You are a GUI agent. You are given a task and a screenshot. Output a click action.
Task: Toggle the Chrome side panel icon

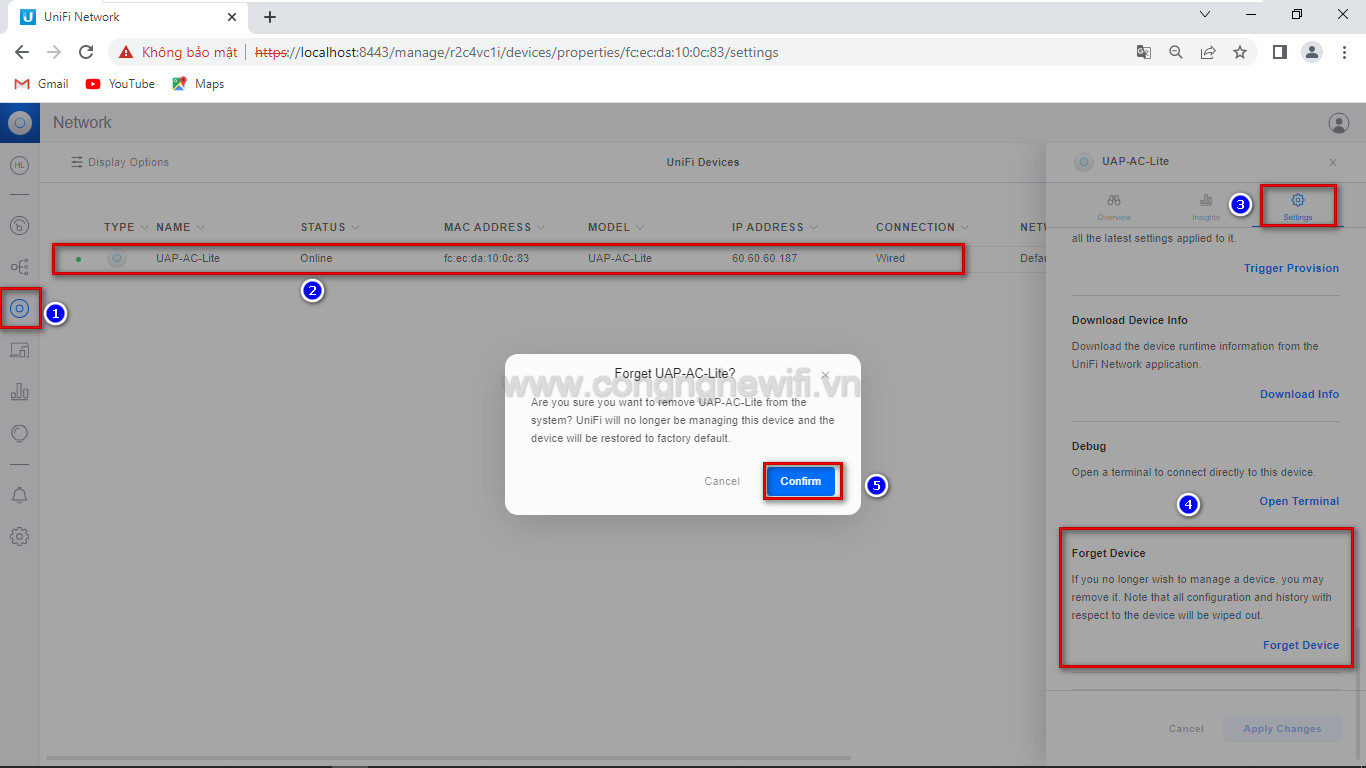(1279, 52)
